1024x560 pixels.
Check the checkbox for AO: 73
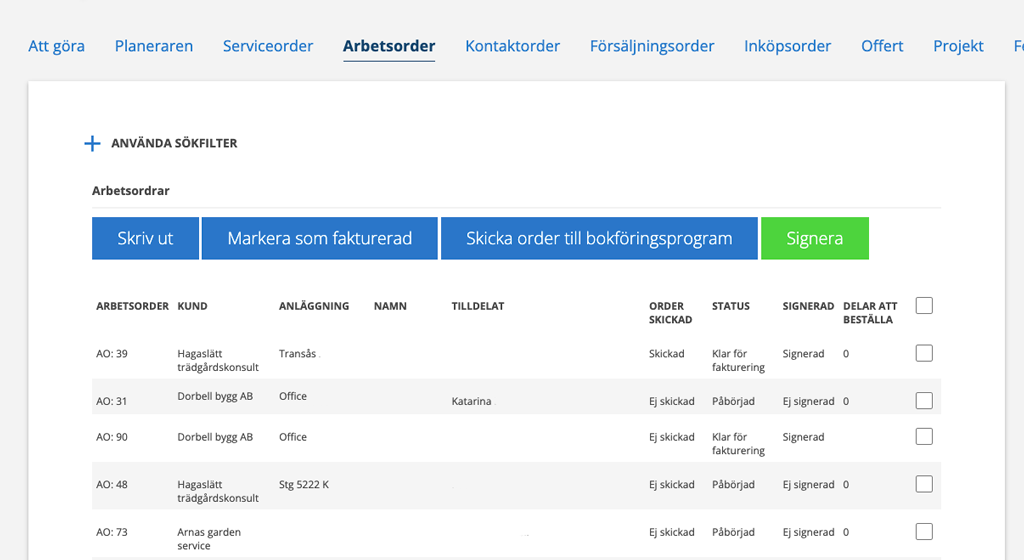[924, 531]
